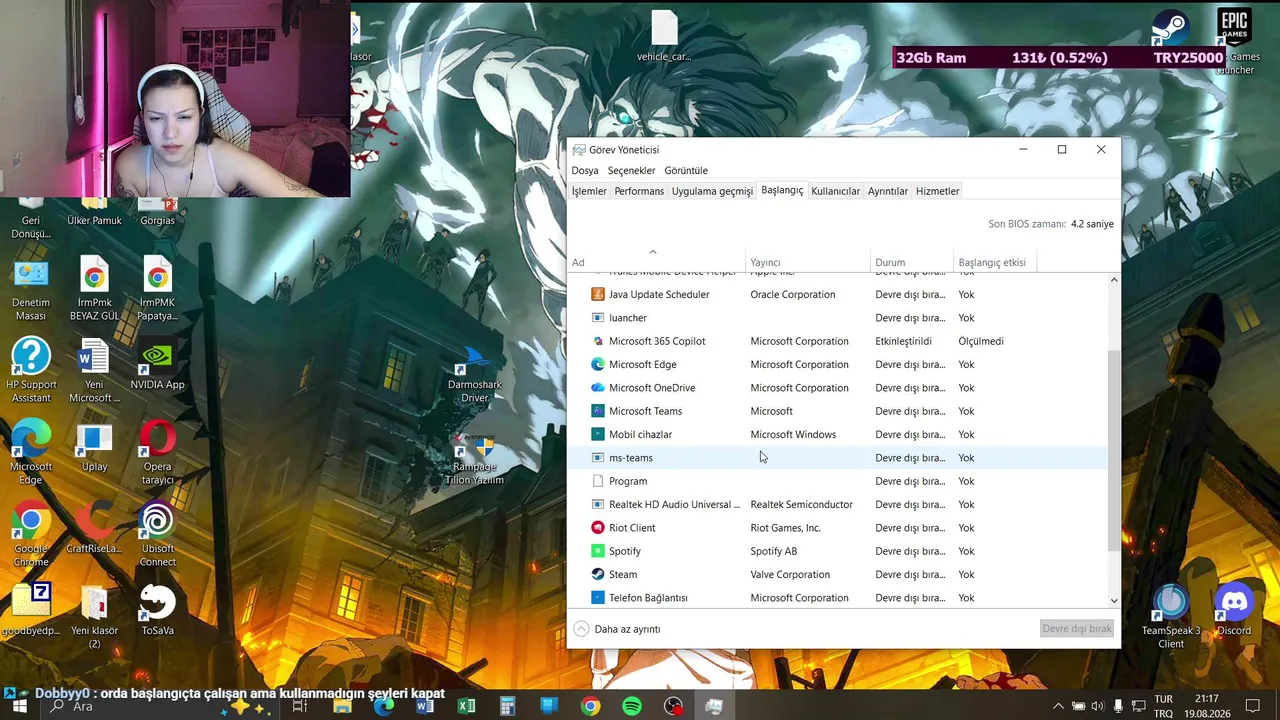
Task: Select the Yeni klasör (2) folder
Action: [x=94, y=617]
